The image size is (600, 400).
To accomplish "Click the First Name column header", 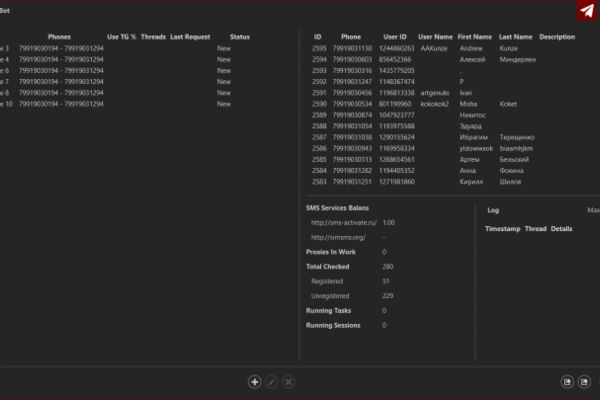I will tap(475, 37).
